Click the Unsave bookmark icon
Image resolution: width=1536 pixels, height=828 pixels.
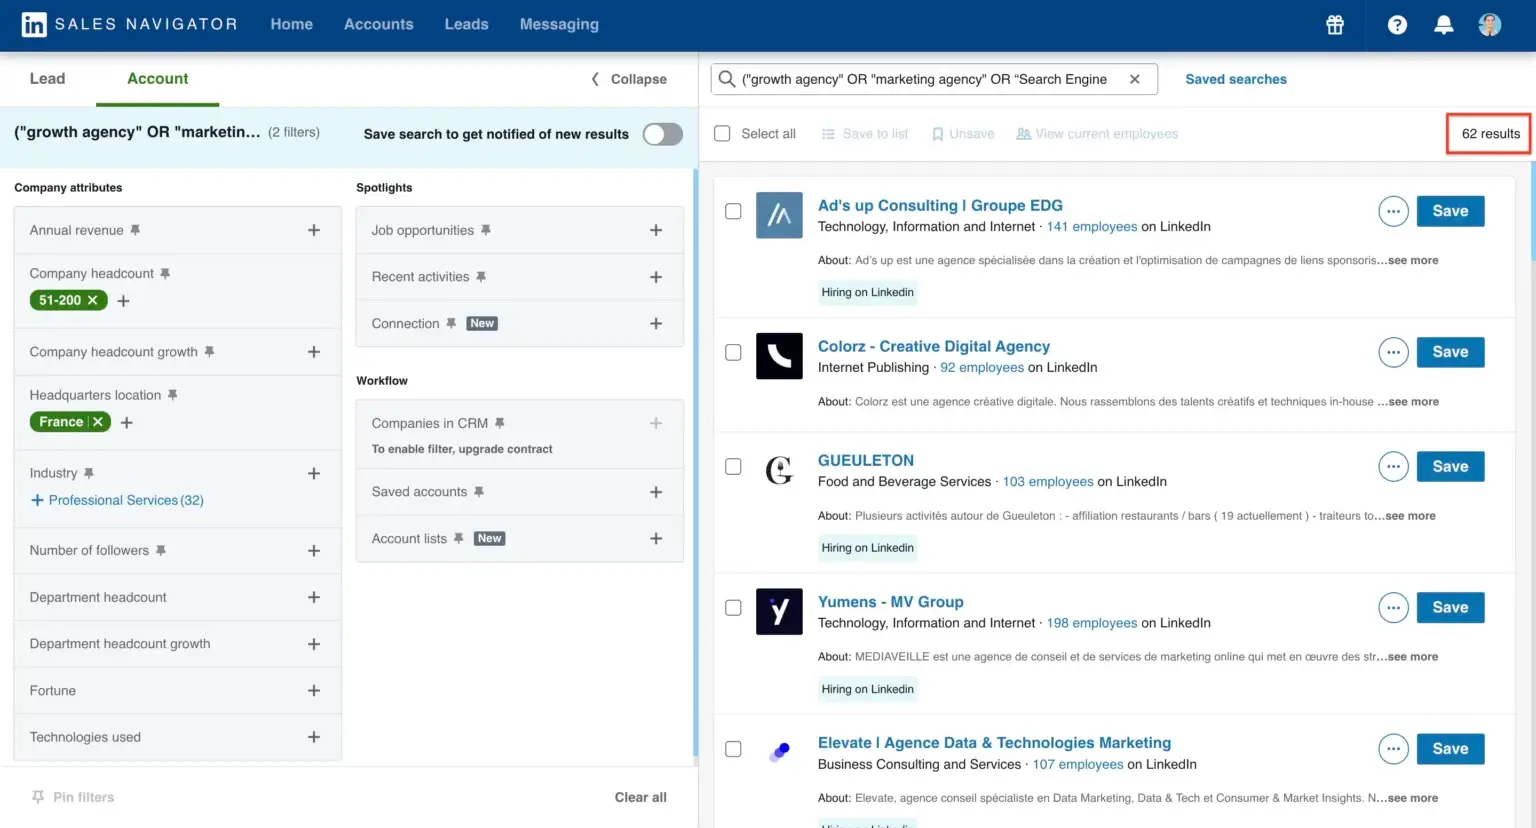coord(938,133)
